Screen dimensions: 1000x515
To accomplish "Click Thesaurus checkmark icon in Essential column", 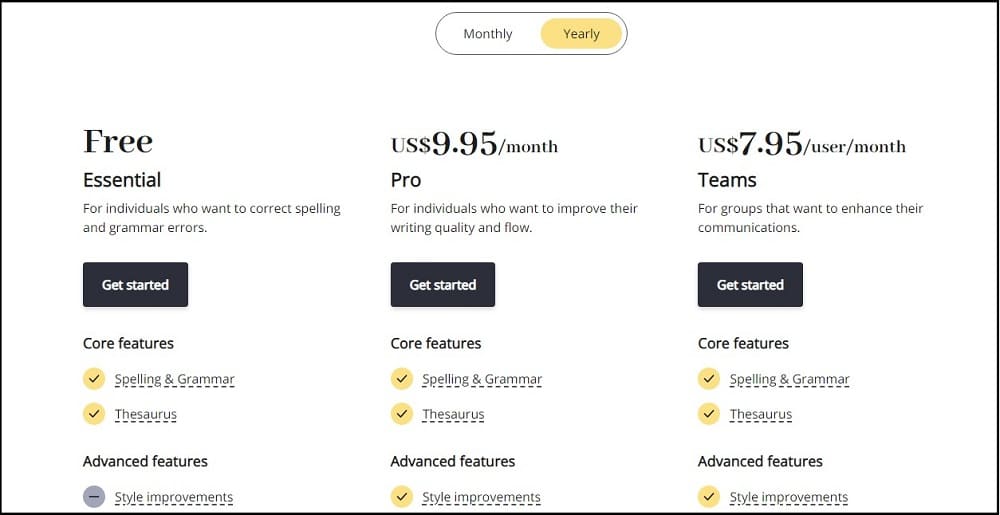I will 94,414.
